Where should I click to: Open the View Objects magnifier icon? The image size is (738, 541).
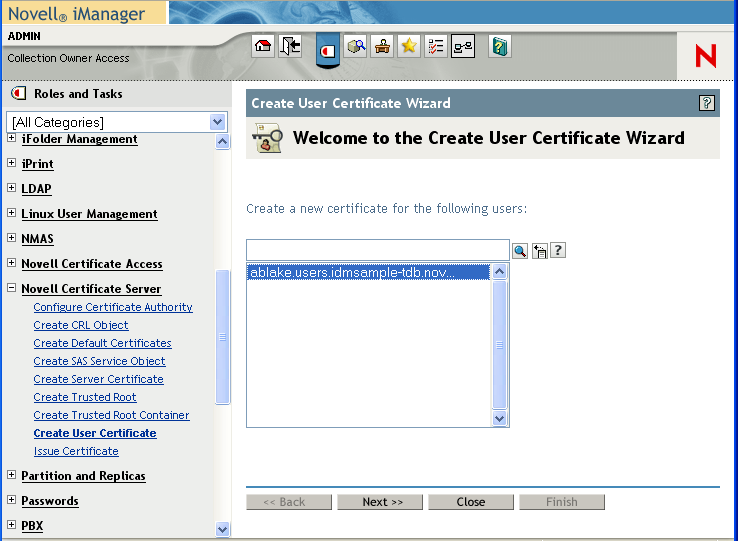coord(356,46)
